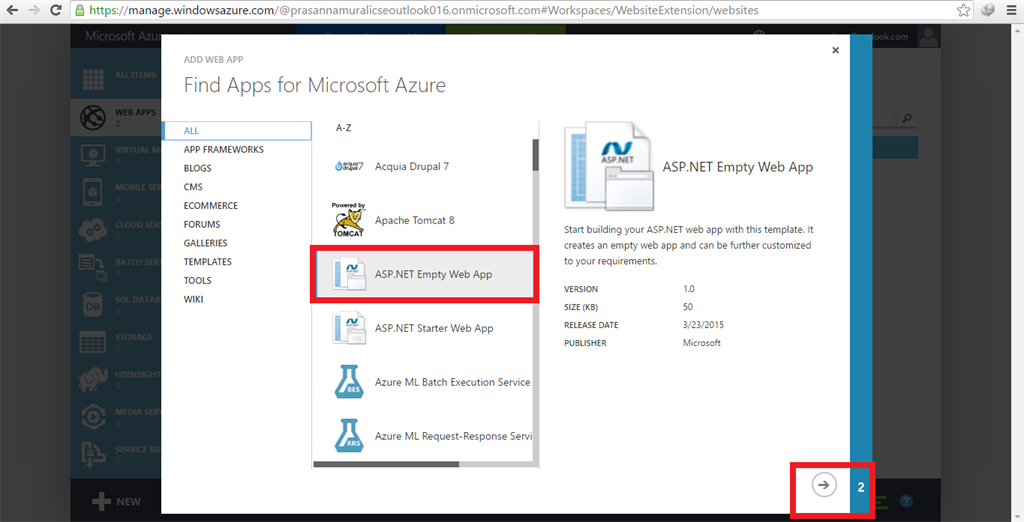The image size is (1024, 522).
Task: Open Cloud Services sidebar icon
Action: coord(93,229)
